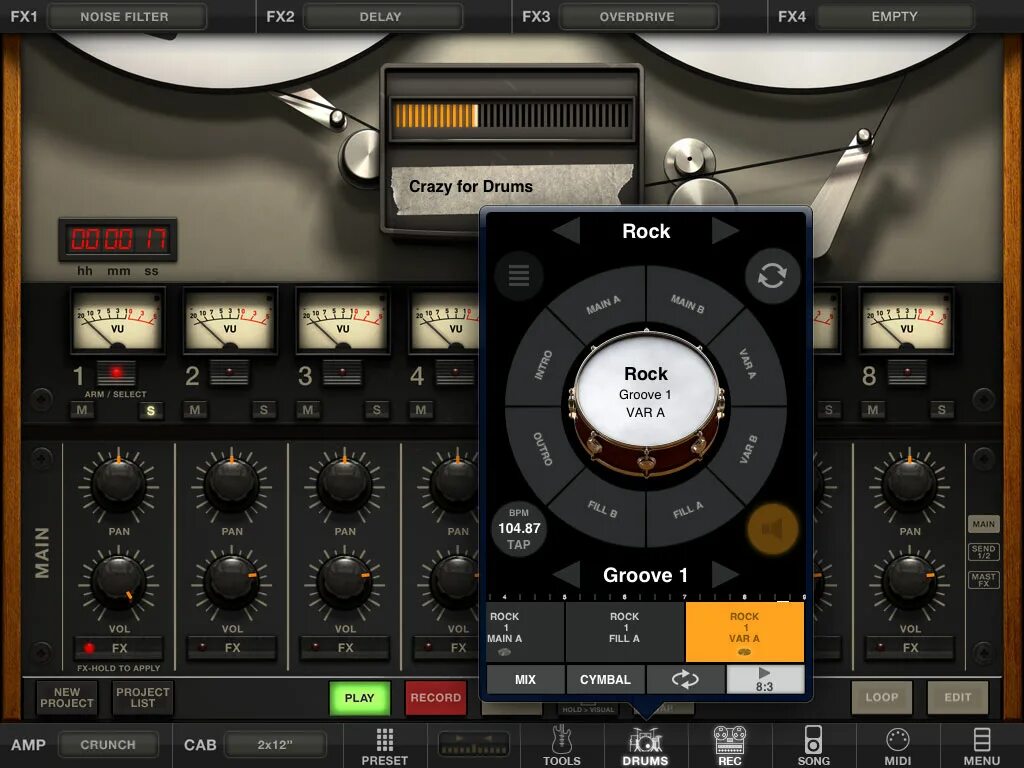Click the green PLAY button
Screen dimensions: 1024x768
coord(359,697)
